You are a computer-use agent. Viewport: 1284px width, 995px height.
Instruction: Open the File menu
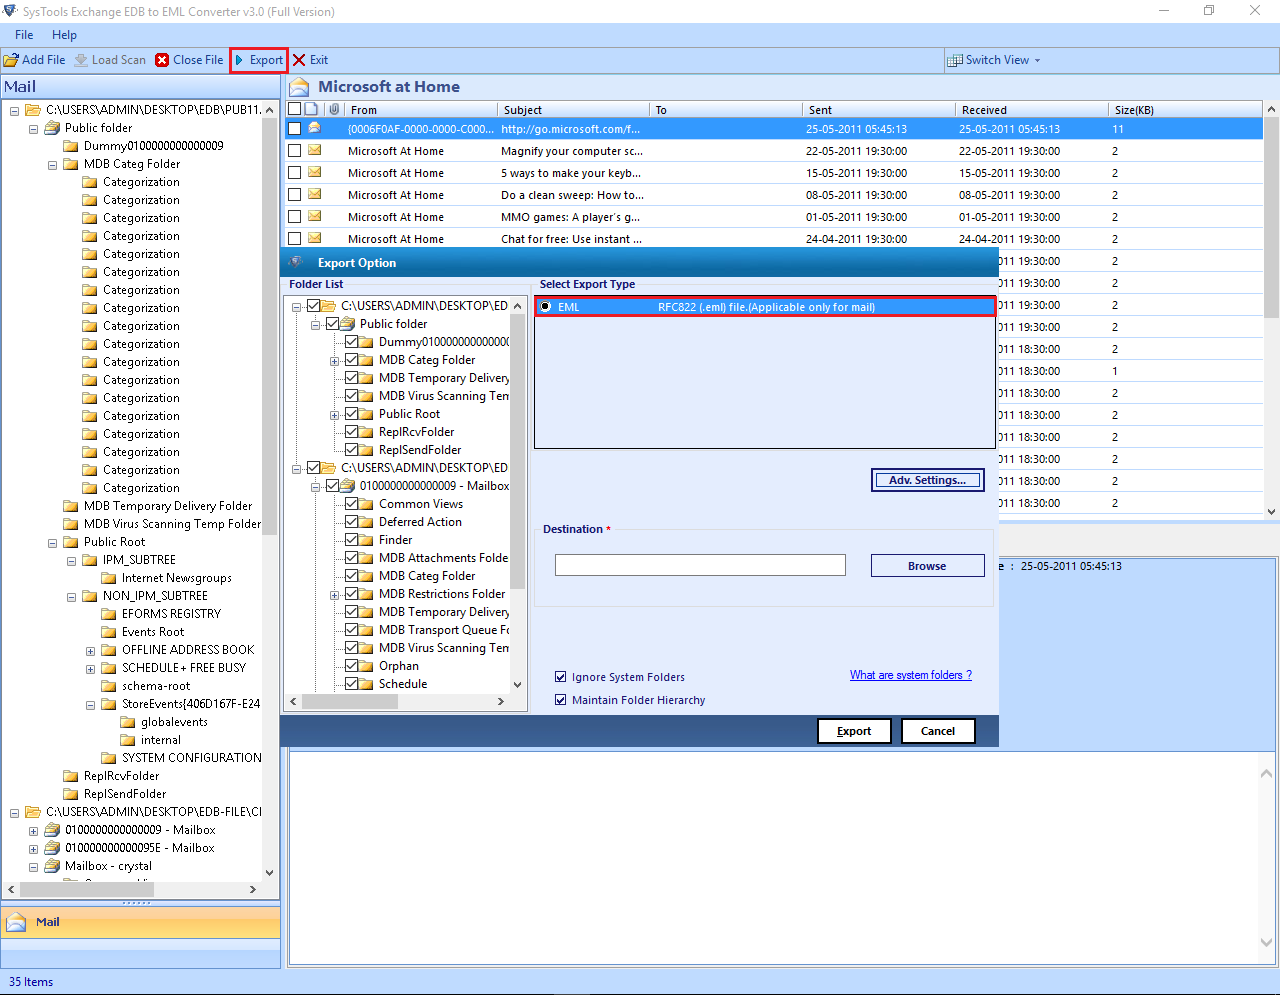pos(24,35)
